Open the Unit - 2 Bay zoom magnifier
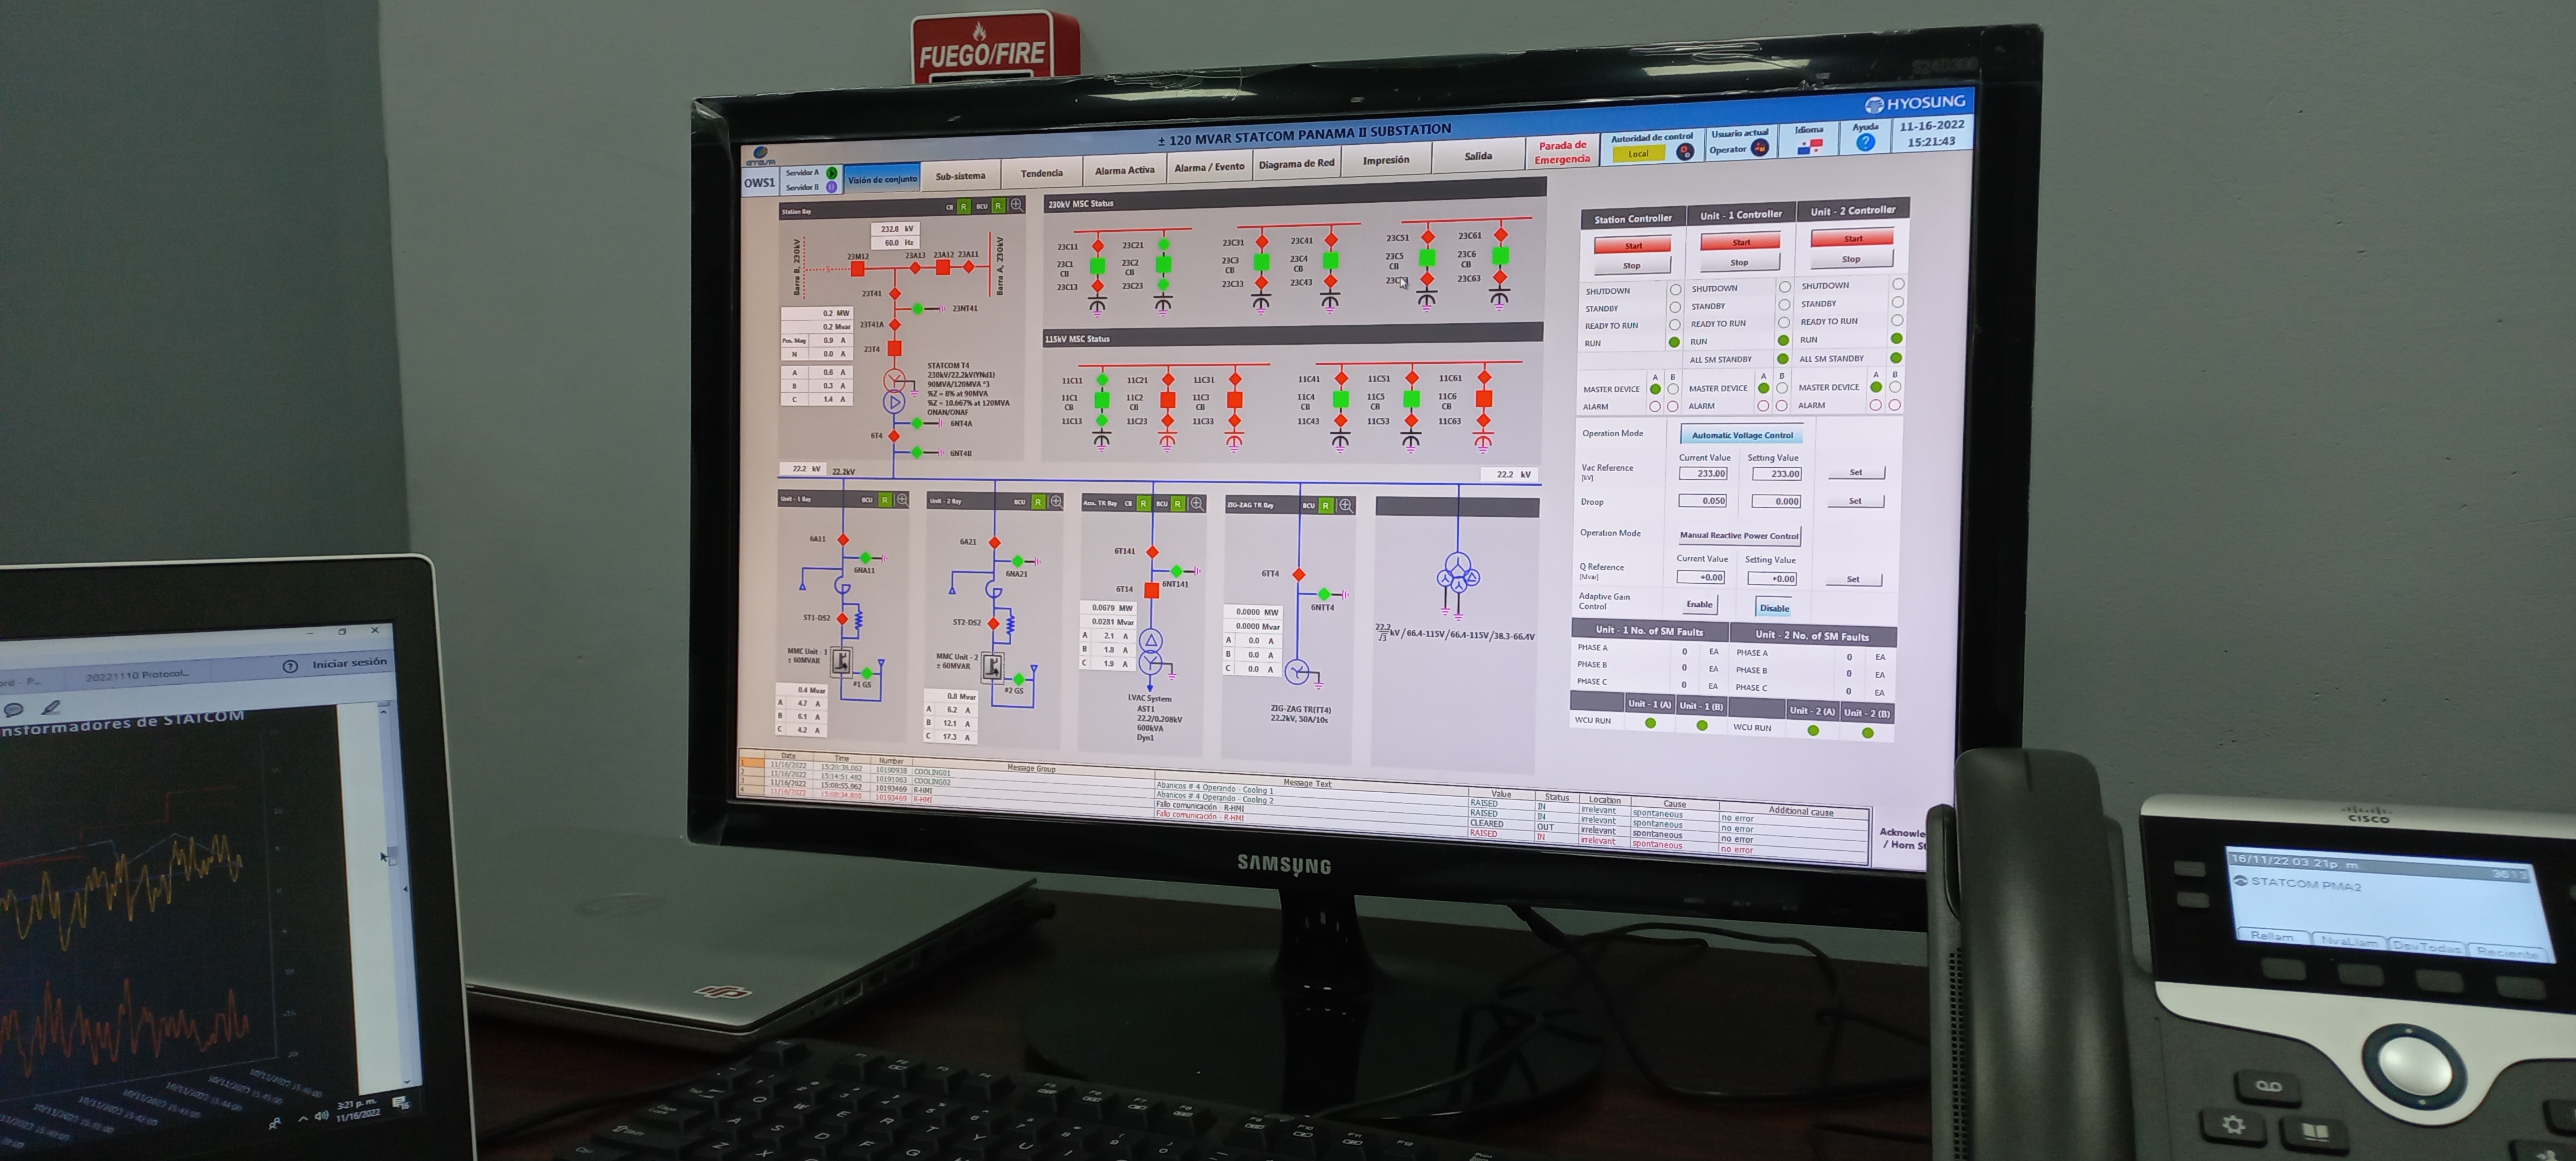The width and height of the screenshot is (2576, 1161). pyautogui.click(x=1056, y=501)
